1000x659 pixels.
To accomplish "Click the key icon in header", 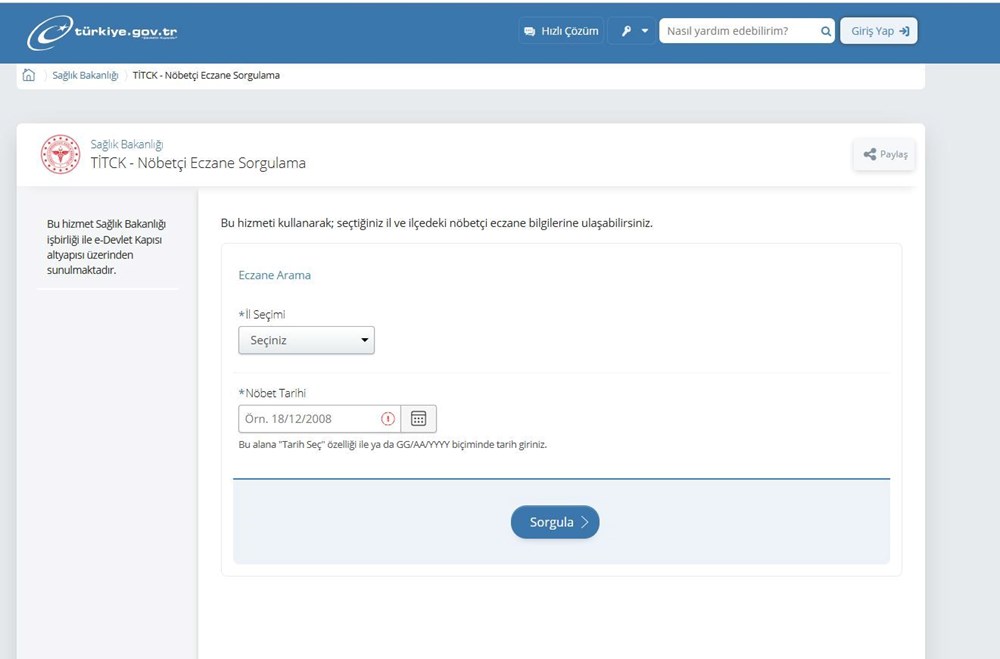I will [627, 31].
